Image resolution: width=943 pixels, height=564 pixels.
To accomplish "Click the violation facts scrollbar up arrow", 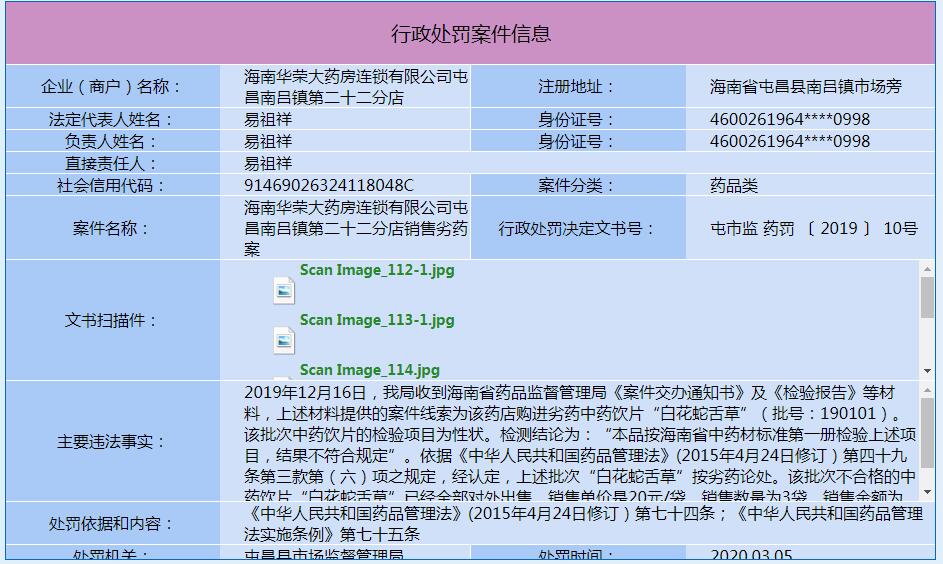I will point(927,390).
